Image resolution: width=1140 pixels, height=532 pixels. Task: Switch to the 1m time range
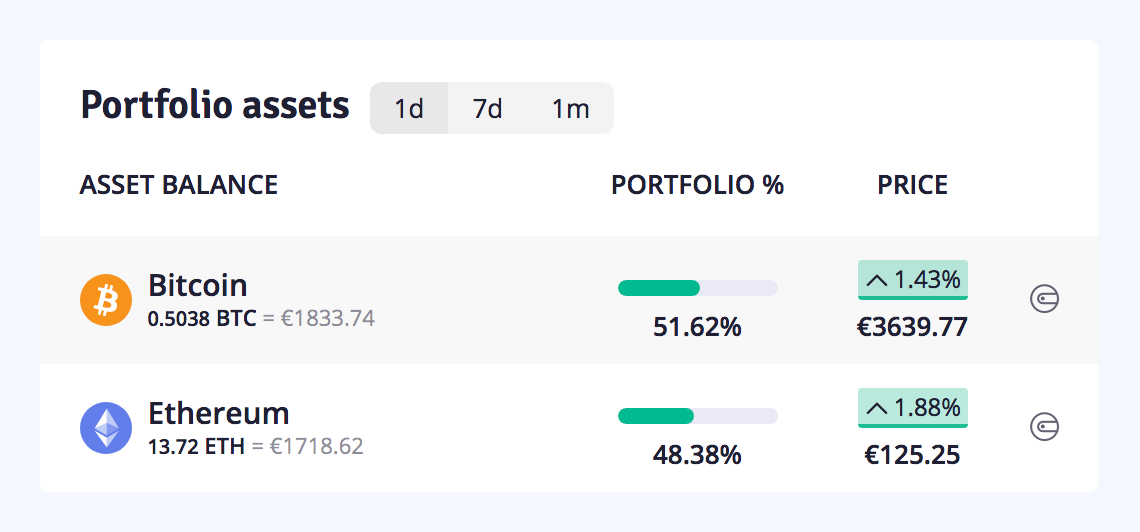pos(570,108)
